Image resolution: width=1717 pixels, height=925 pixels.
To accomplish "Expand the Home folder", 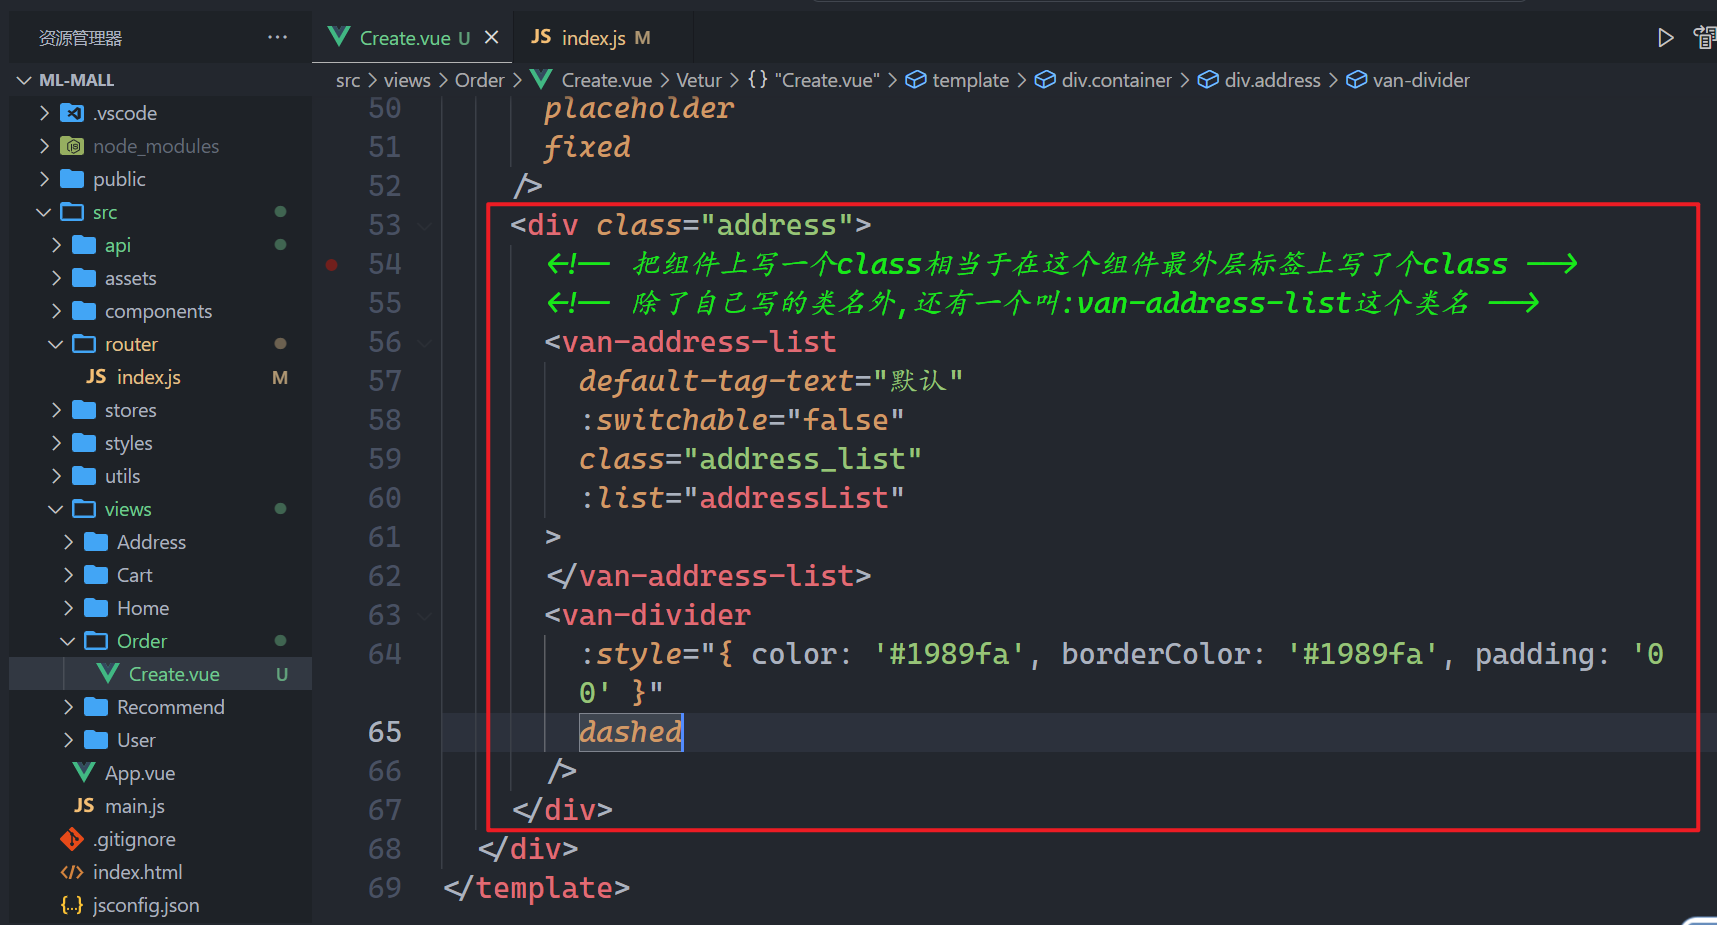I will 68,608.
